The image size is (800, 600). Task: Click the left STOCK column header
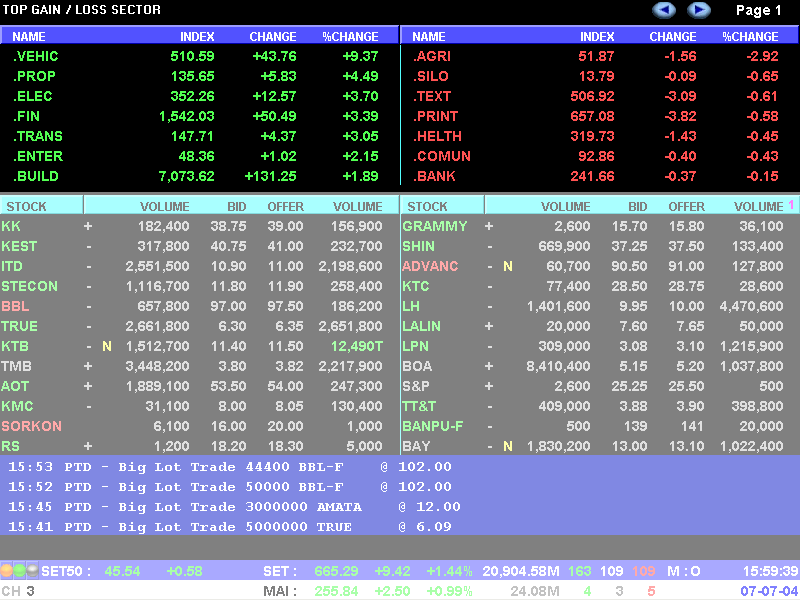[27, 207]
